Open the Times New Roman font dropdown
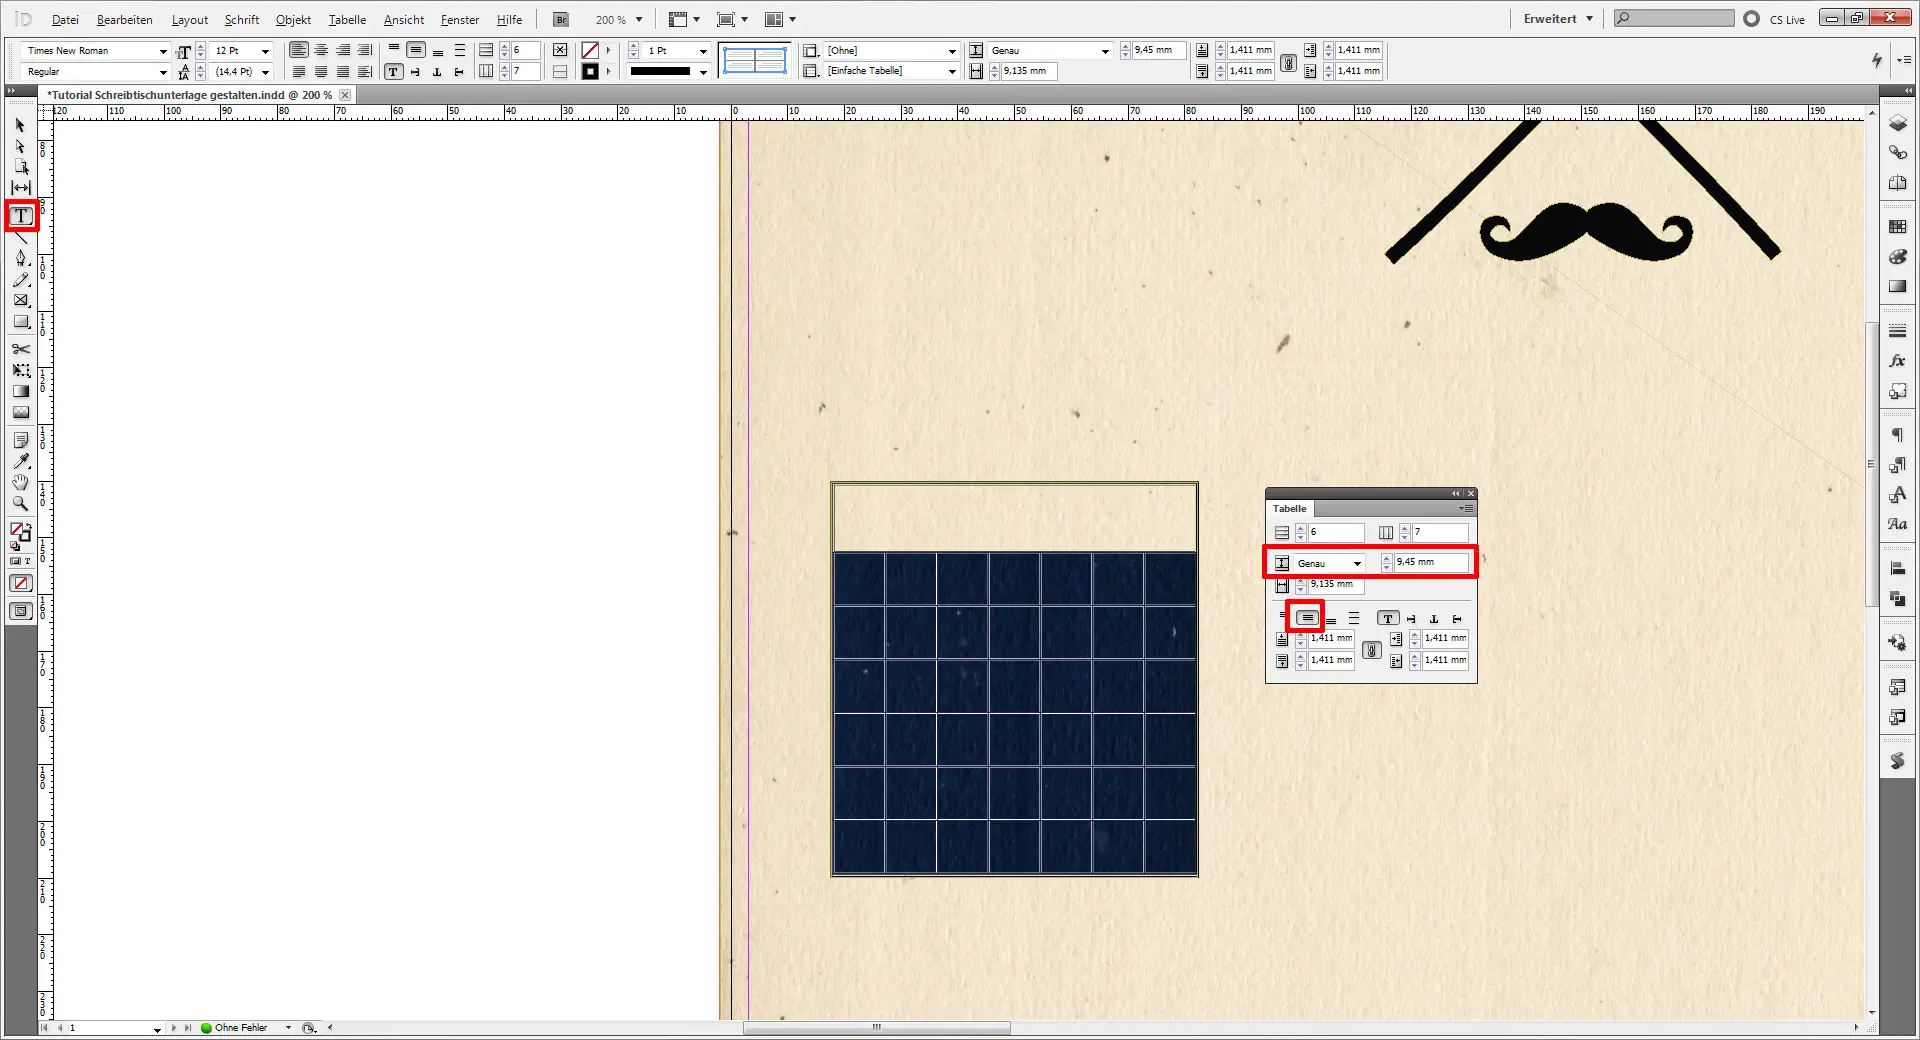The image size is (1920, 1040). coord(163,50)
